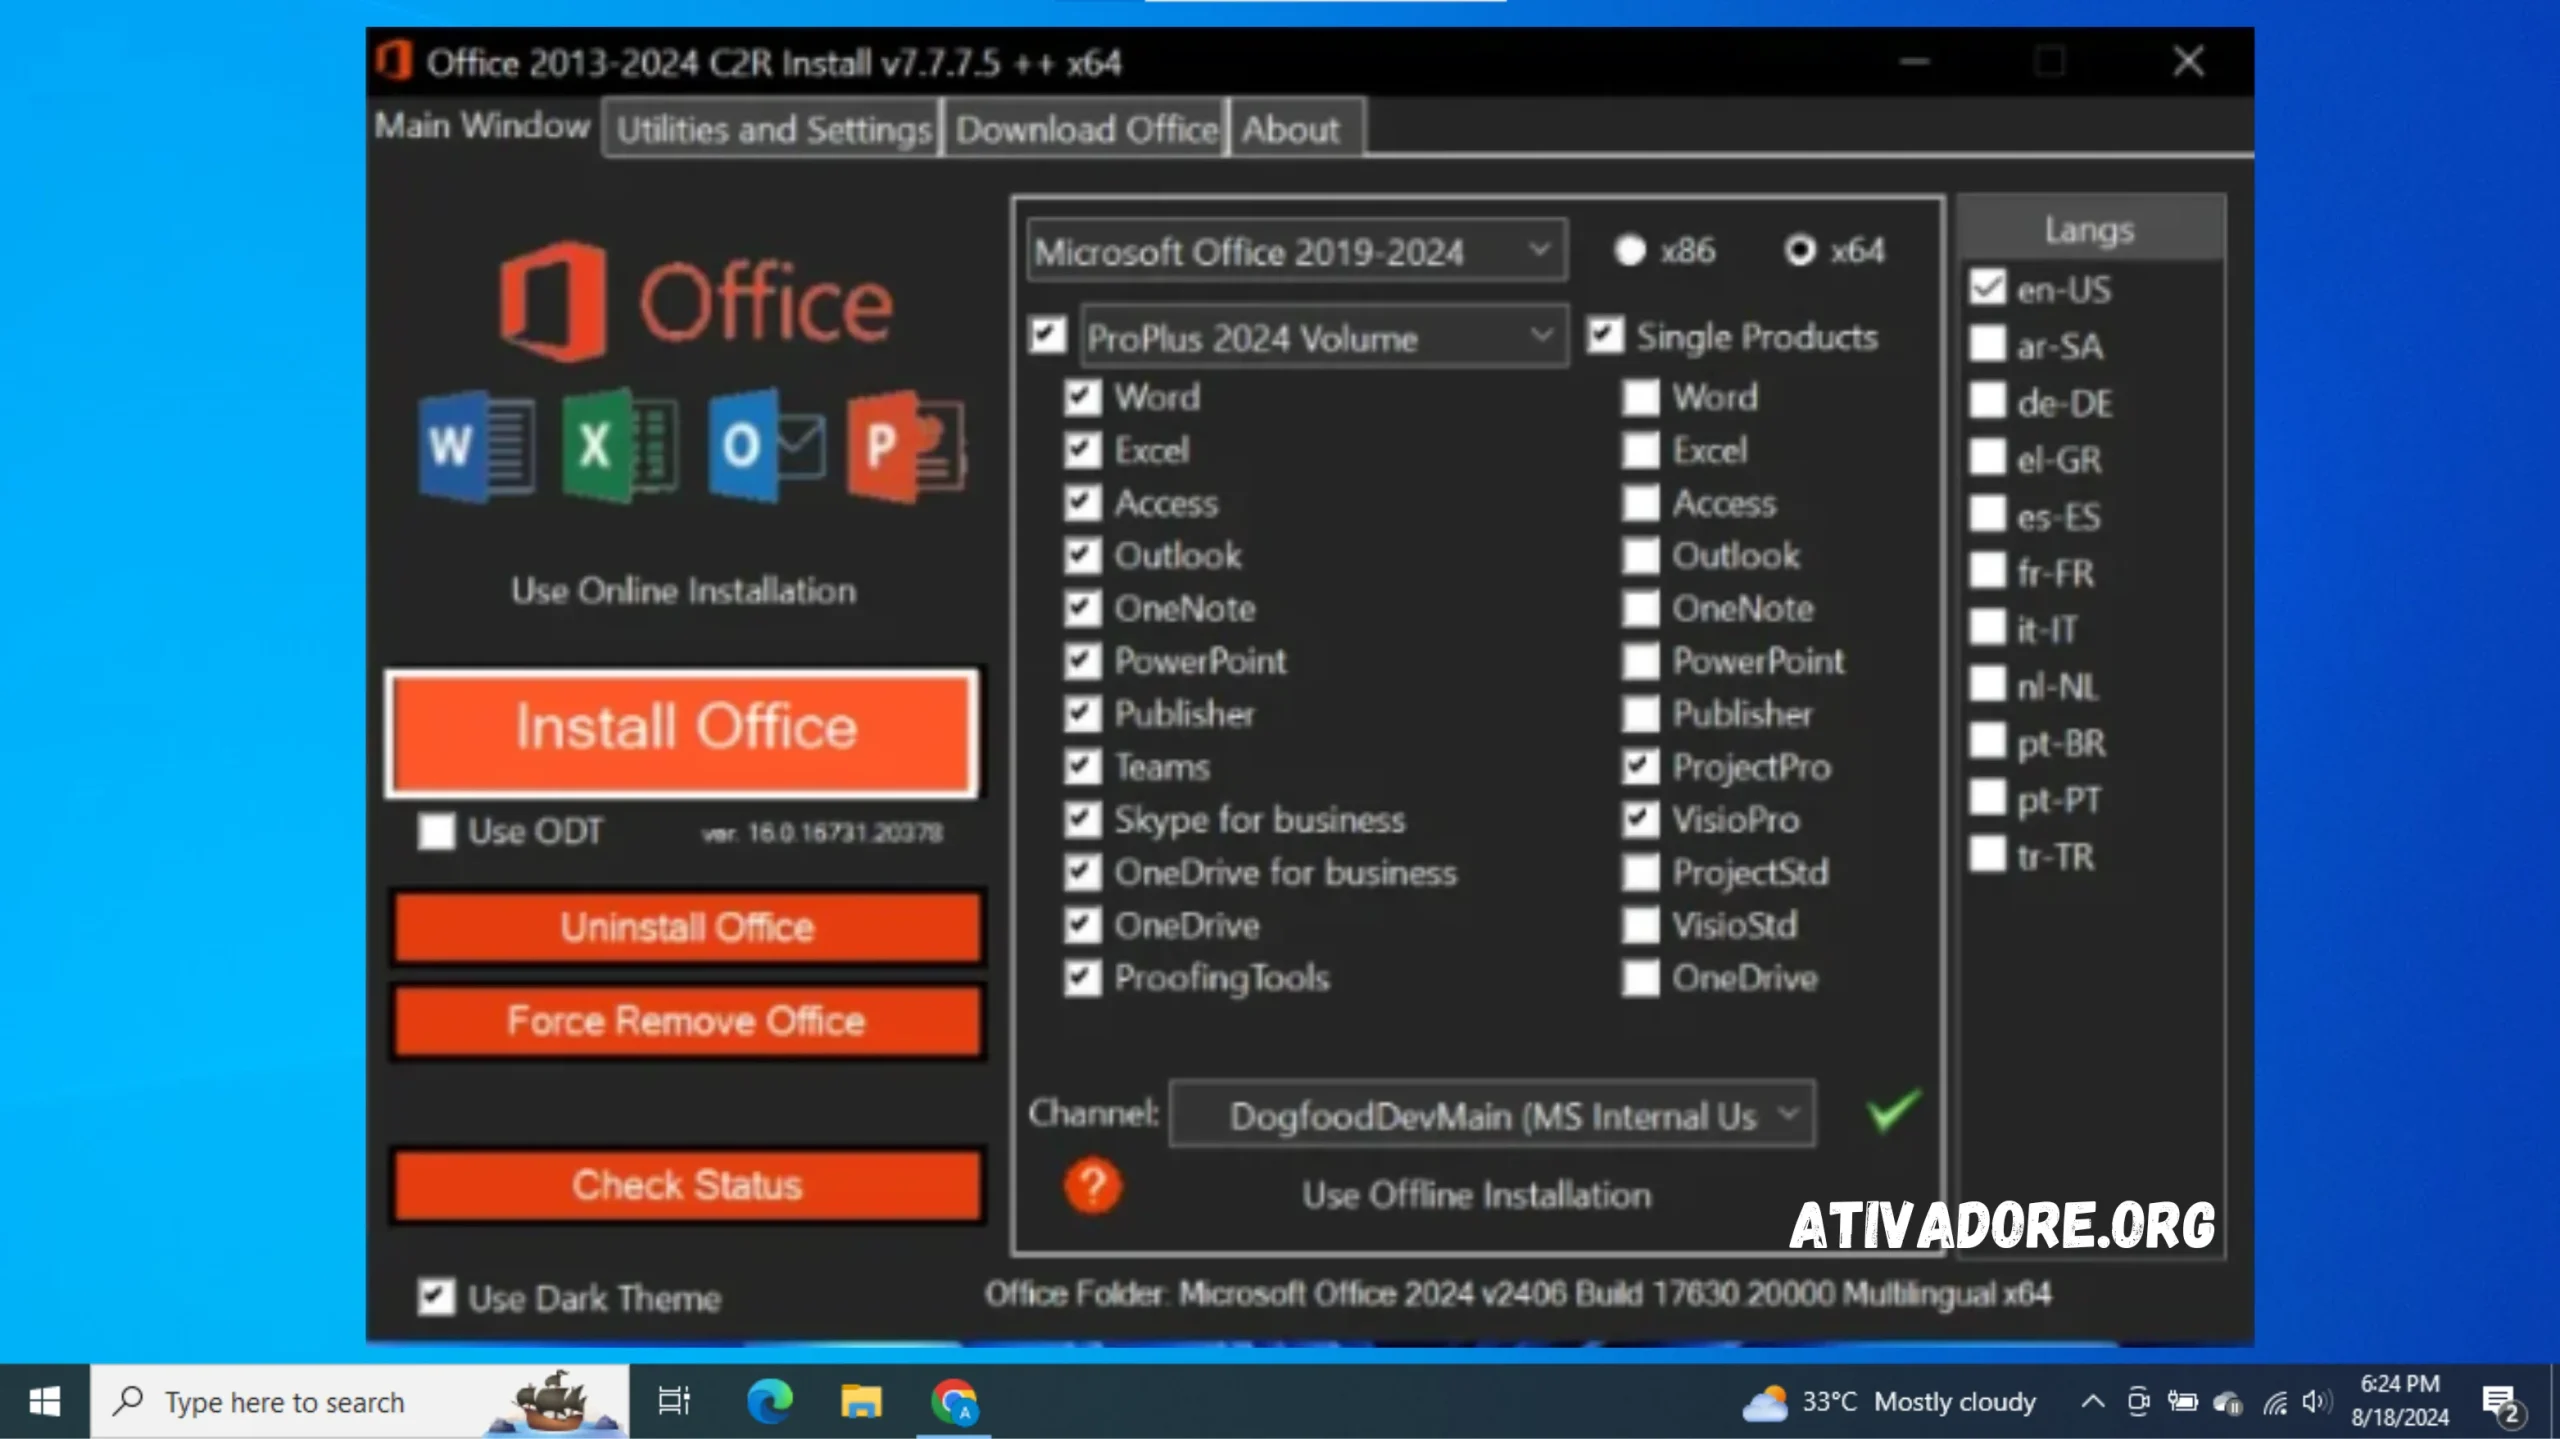Click the Meet Now tray icon
Screen dimensions: 2560x1439
tap(2138, 1402)
